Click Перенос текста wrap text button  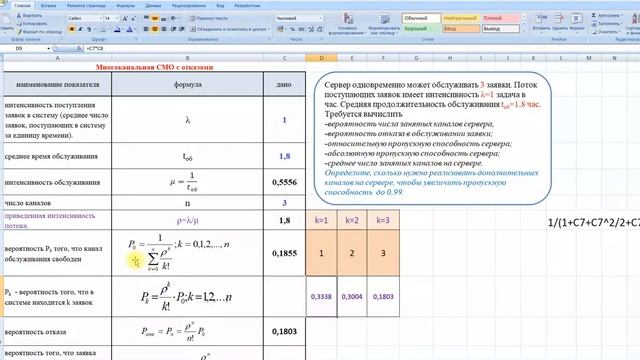[209, 18]
